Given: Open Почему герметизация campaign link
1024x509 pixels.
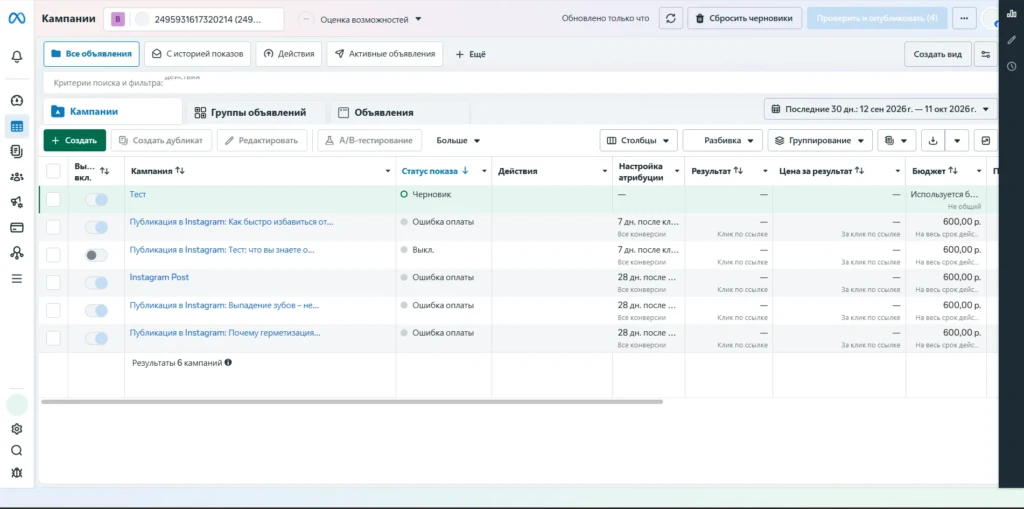Looking at the screenshot, I should point(225,333).
